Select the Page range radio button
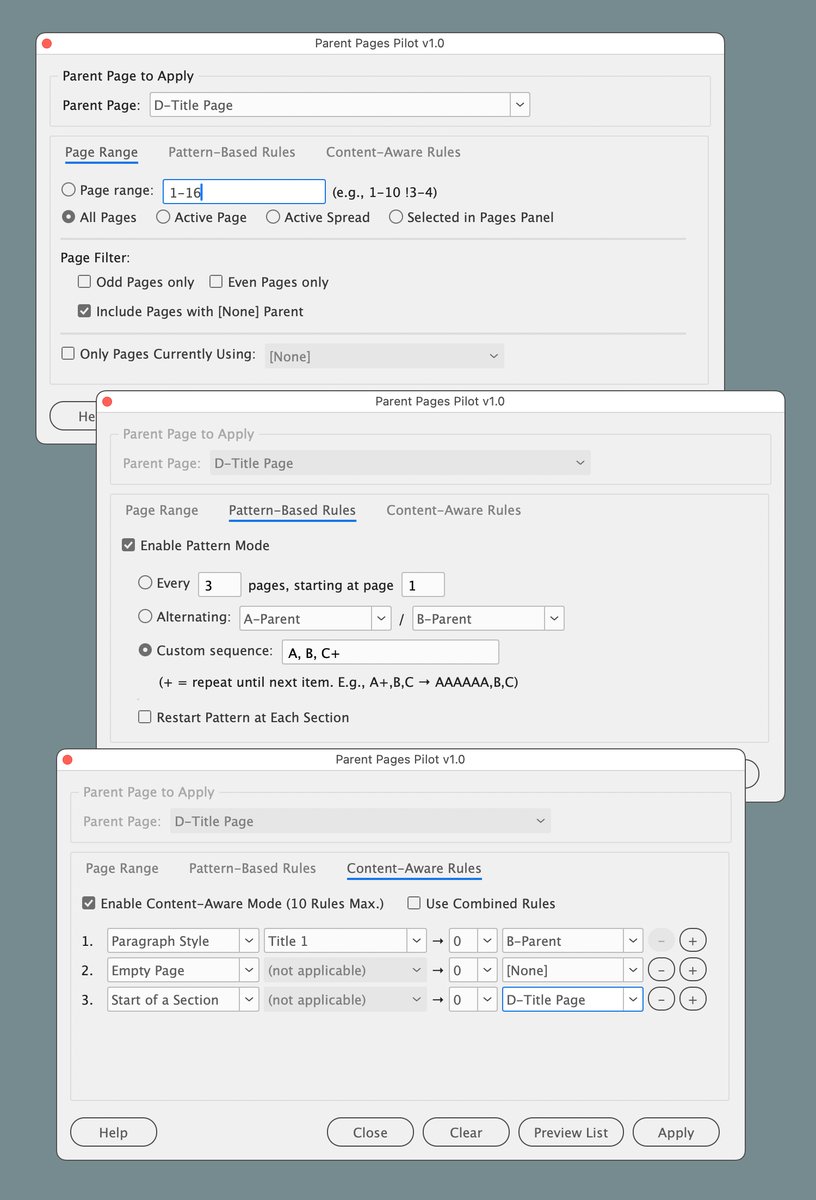Image resolution: width=816 pixels, height=1200 pixels. [68, 189]
